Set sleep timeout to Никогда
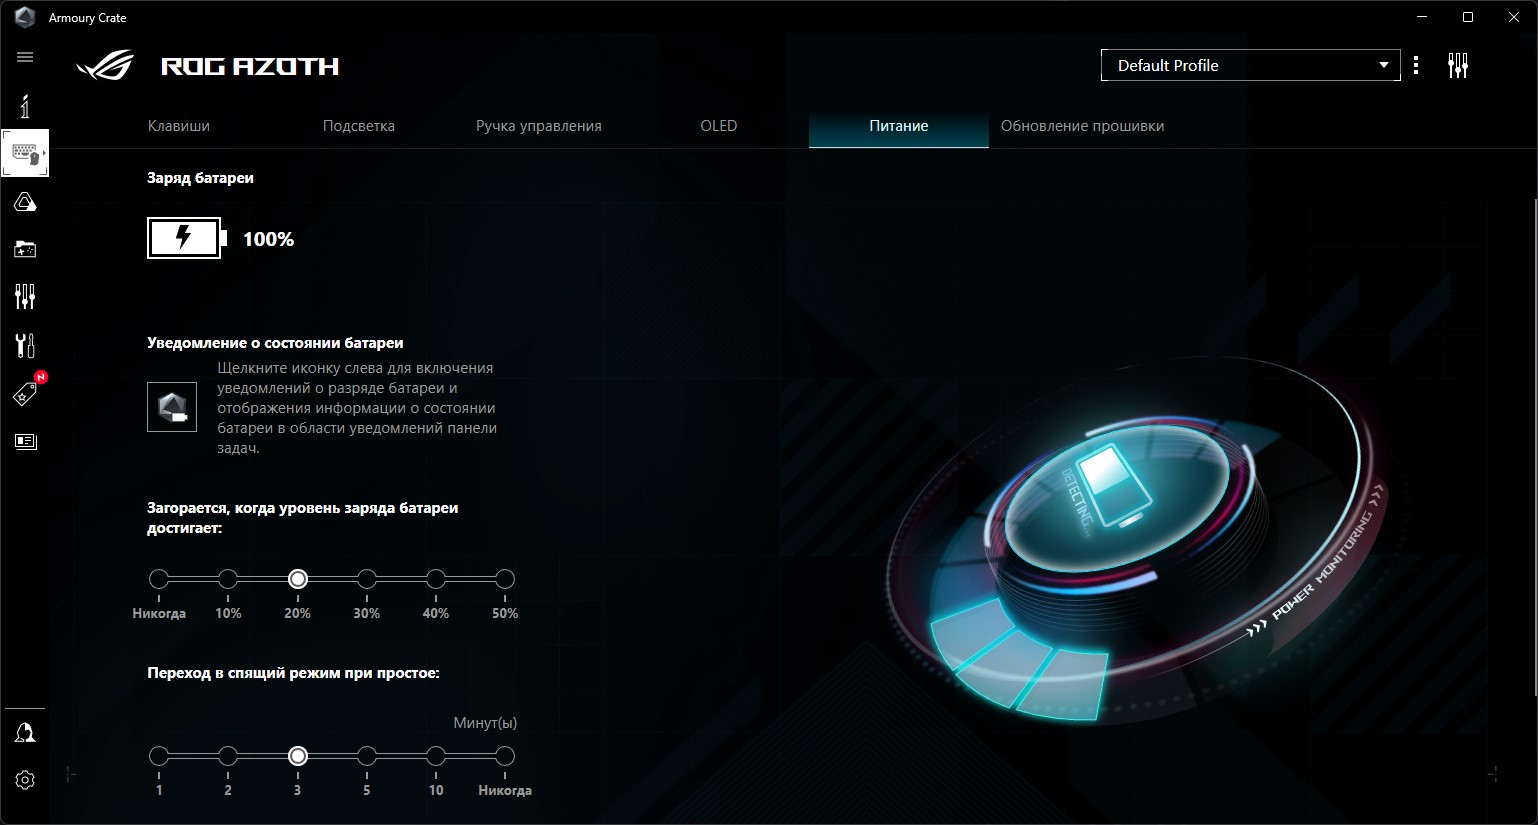1538x825 pixels. (505, 756)
